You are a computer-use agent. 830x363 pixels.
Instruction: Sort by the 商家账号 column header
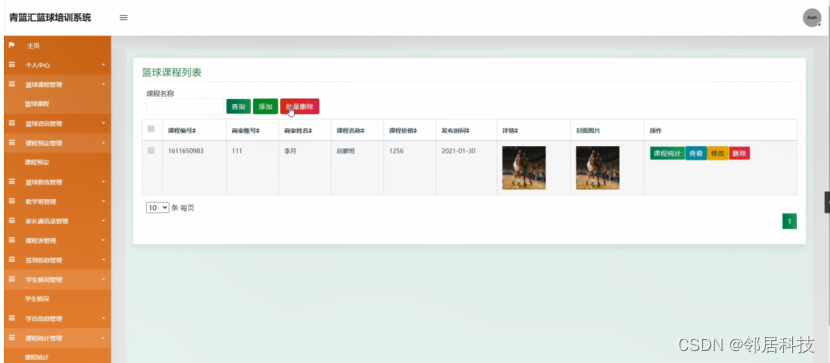246,131
